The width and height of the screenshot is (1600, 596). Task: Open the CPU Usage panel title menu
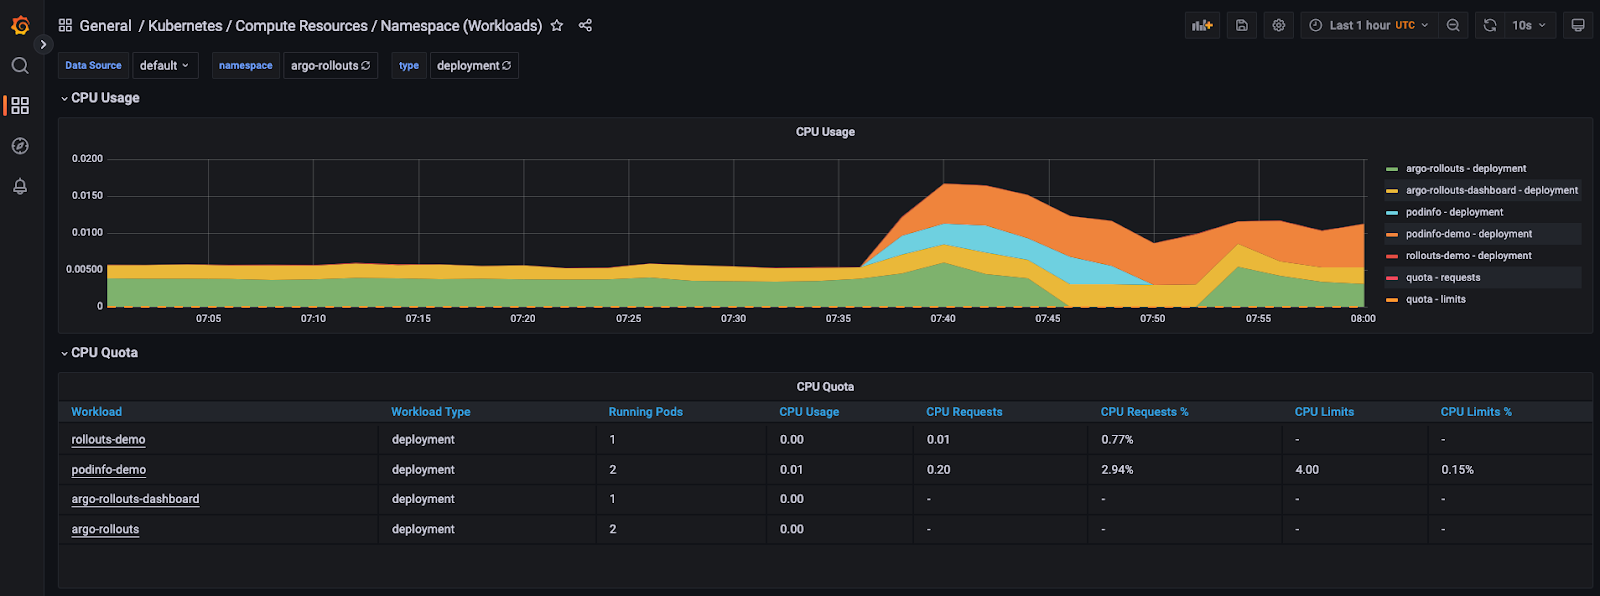(x=825, y=132)
